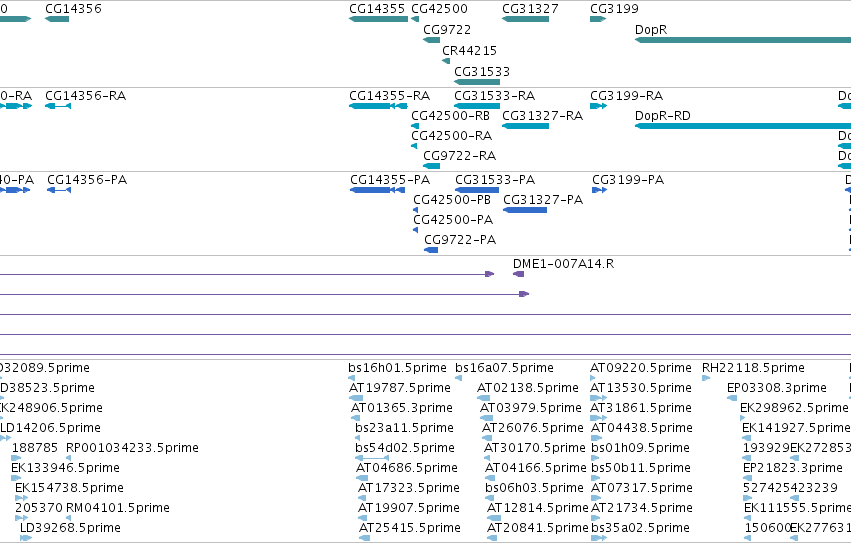The height and width of the screenshot is (543, 851).
Task: Select protein label CG31533-PA
Action: (495, 180)
